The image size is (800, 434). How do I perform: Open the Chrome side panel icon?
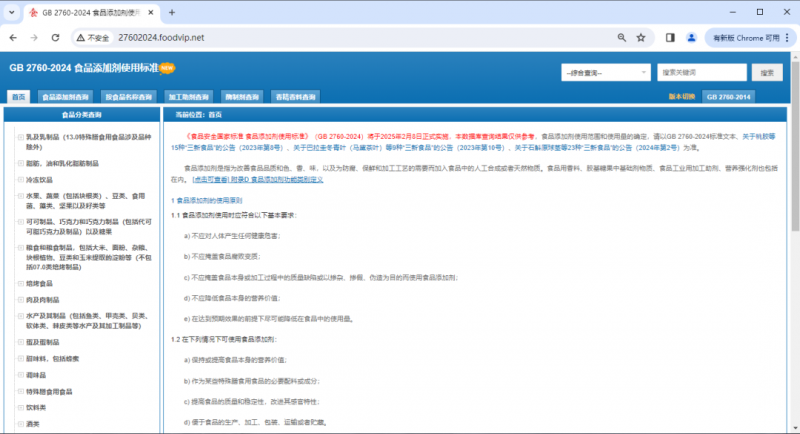[671, 37]
